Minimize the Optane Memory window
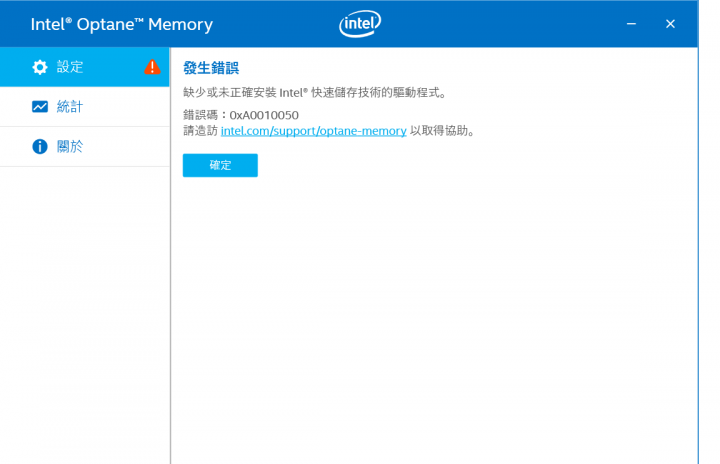The image size is (720, 464). (631, 24)
